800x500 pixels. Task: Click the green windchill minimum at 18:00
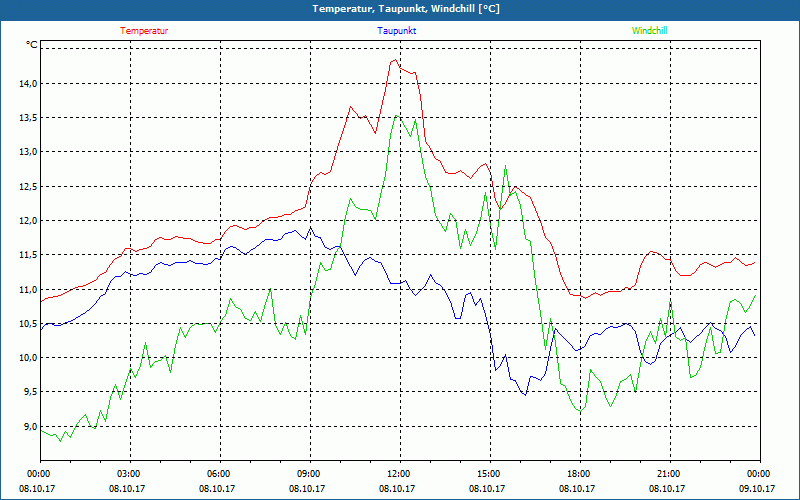click(580, 411)
